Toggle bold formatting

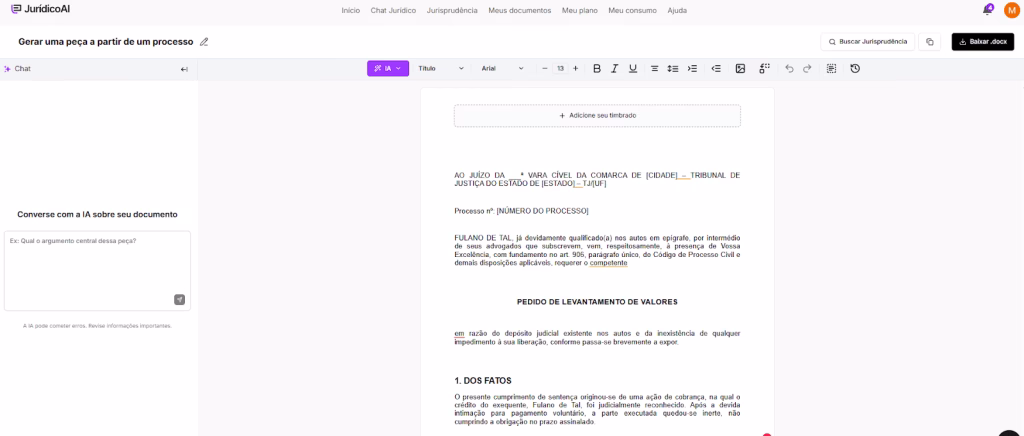pyautogui.click(x=596, y=68)
